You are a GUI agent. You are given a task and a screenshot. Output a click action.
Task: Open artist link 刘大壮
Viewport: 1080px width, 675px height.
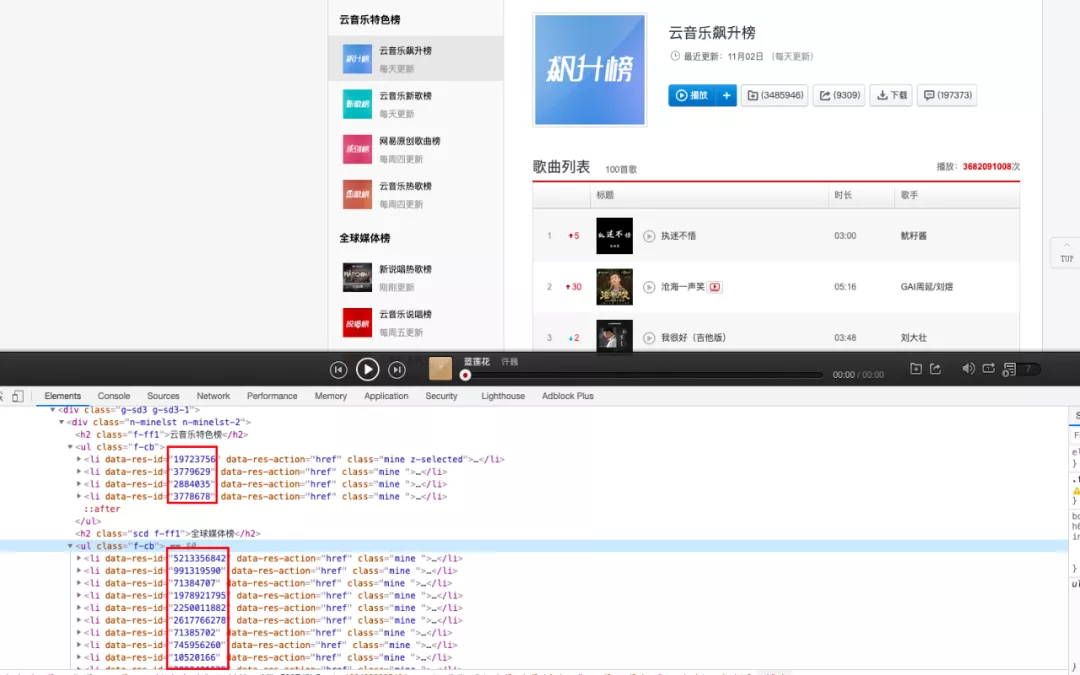913,338
